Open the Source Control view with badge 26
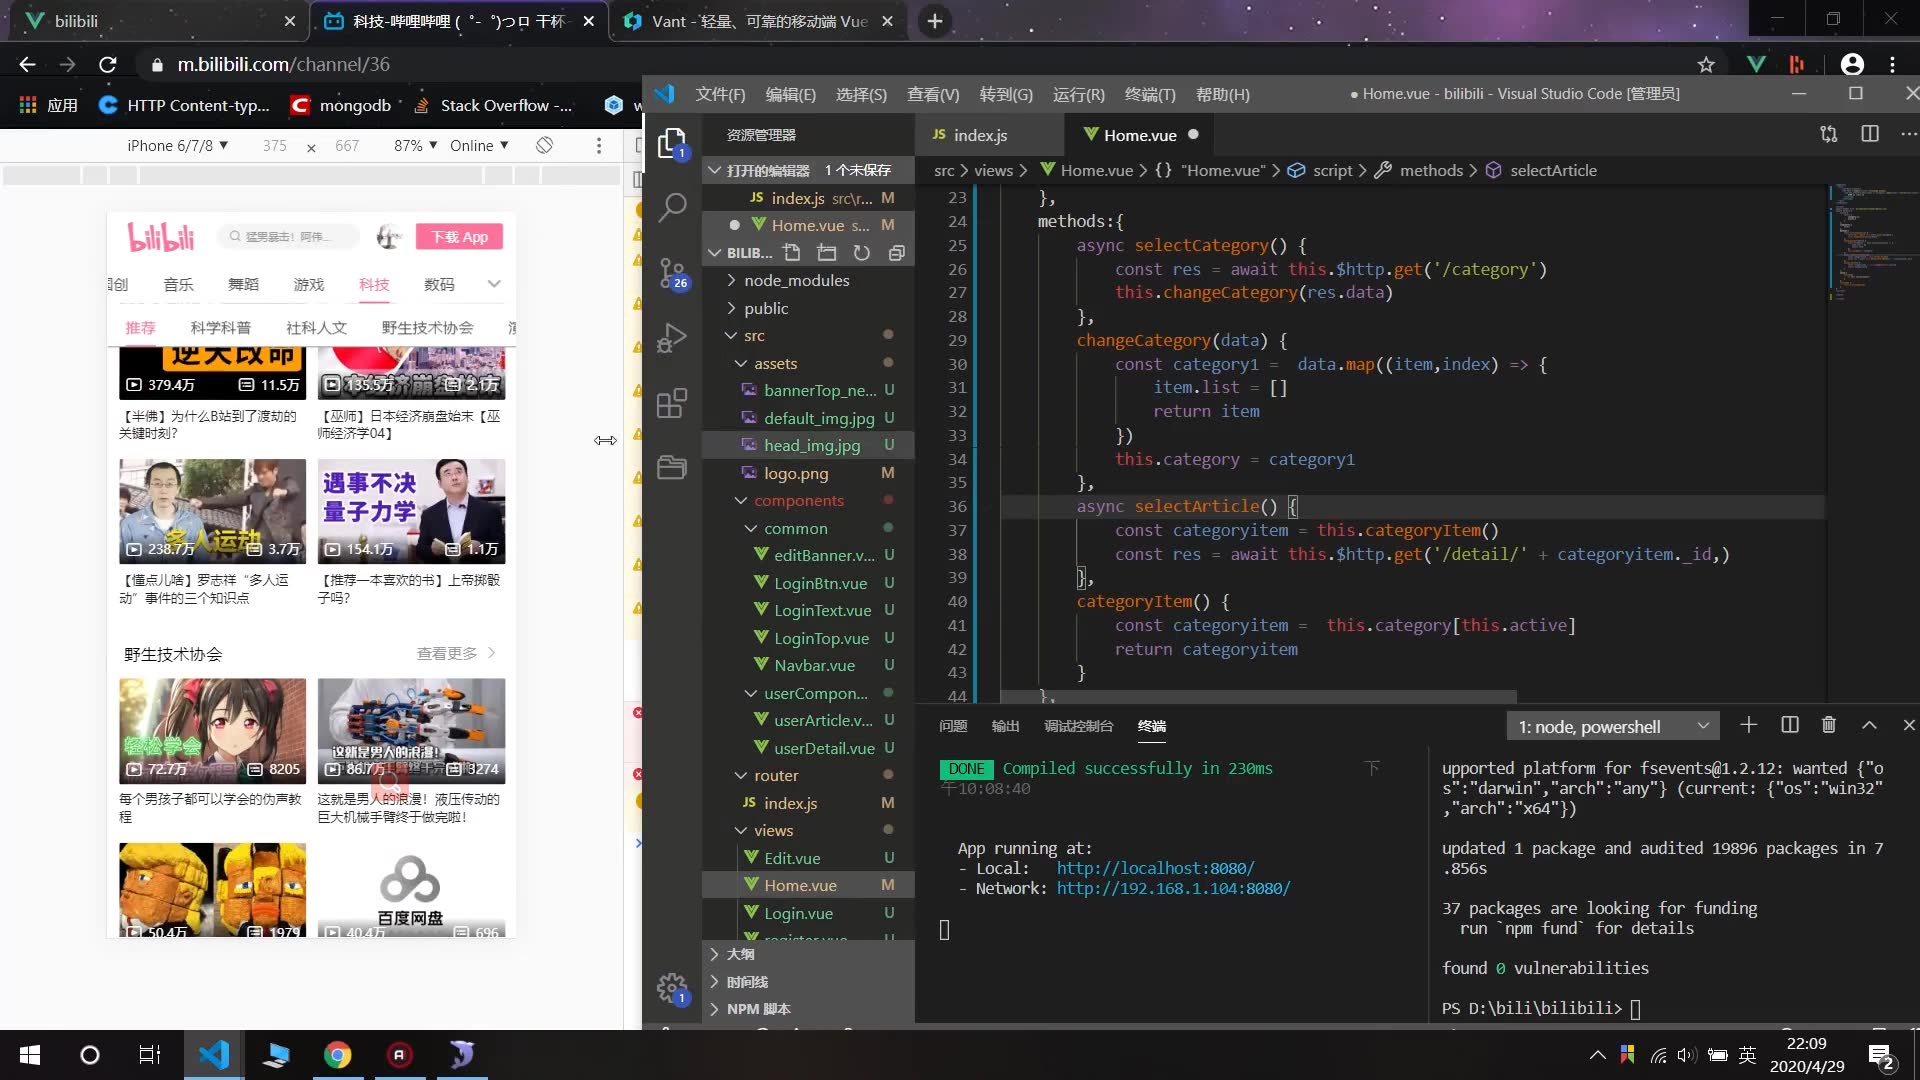The height and width of the screenshot is (1080, 1920). click(x=672, y=272)
